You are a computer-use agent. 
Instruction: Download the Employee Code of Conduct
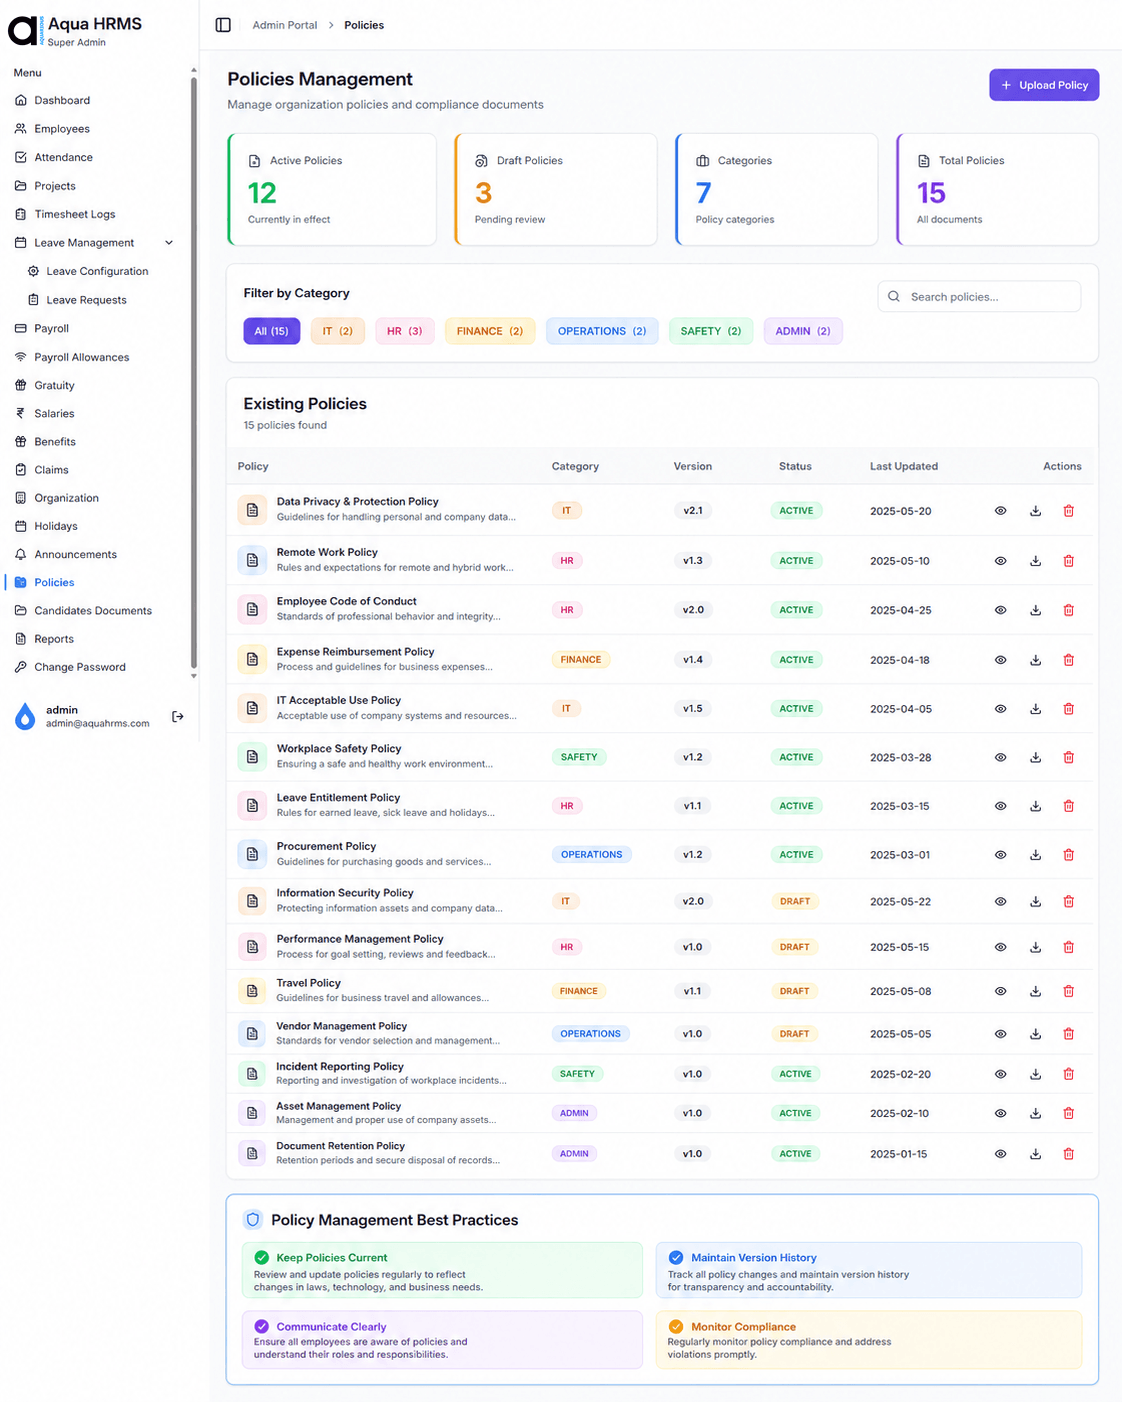pyautogui.click(x=1035, y=610)
